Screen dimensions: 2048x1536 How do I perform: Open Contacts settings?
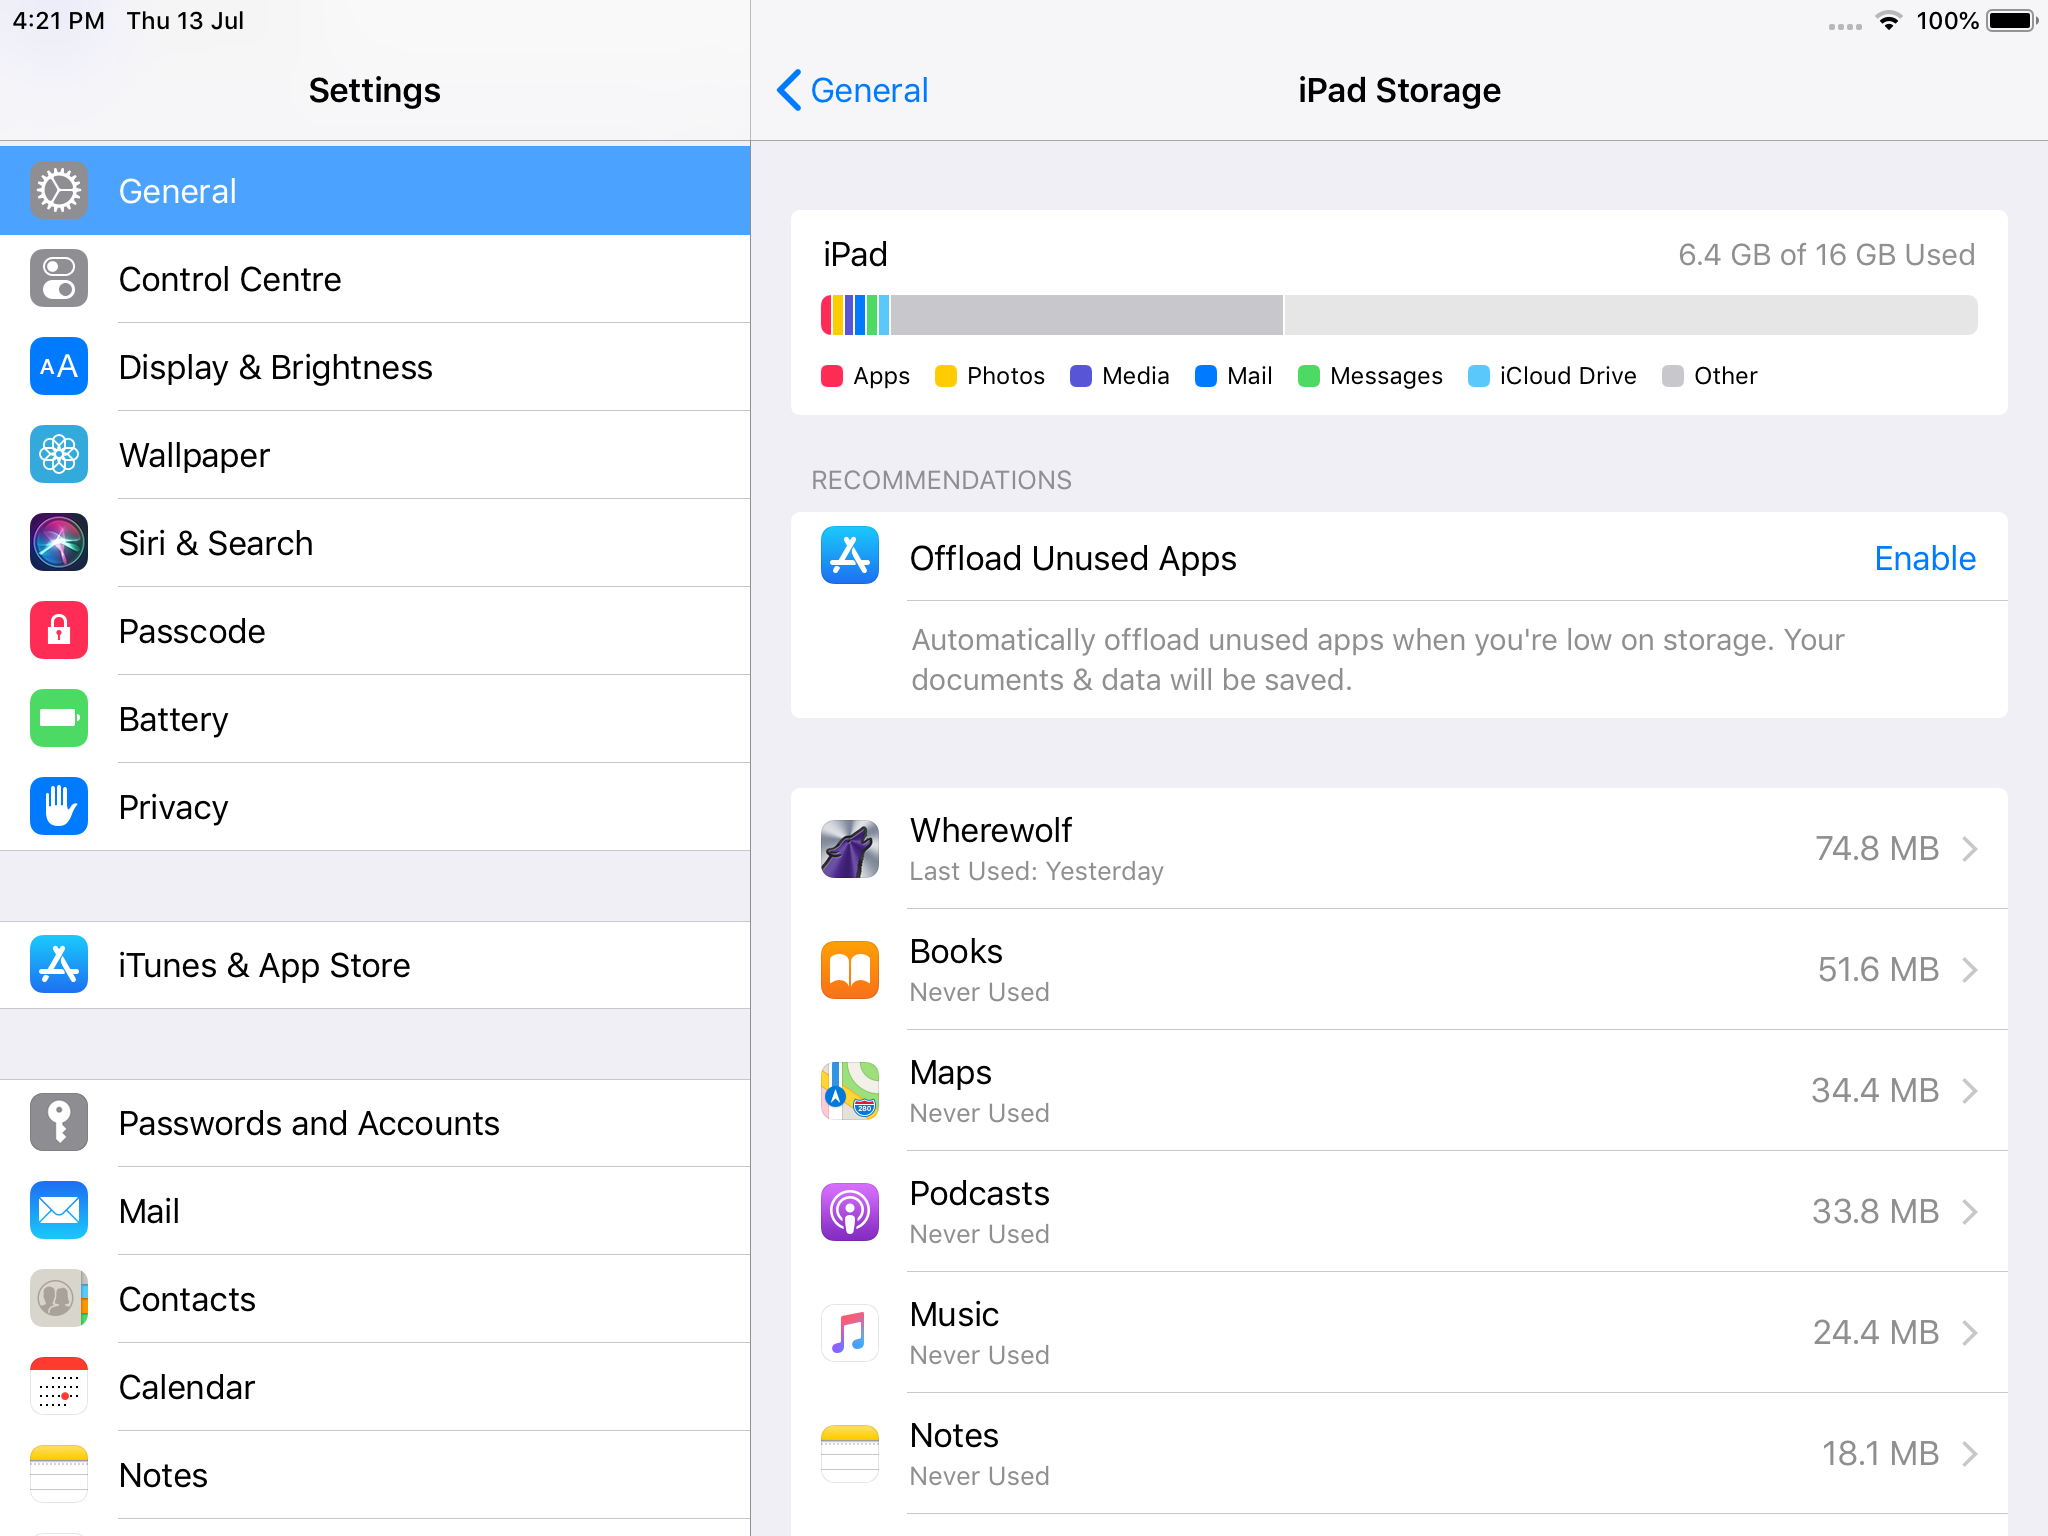pos(375,1299)
